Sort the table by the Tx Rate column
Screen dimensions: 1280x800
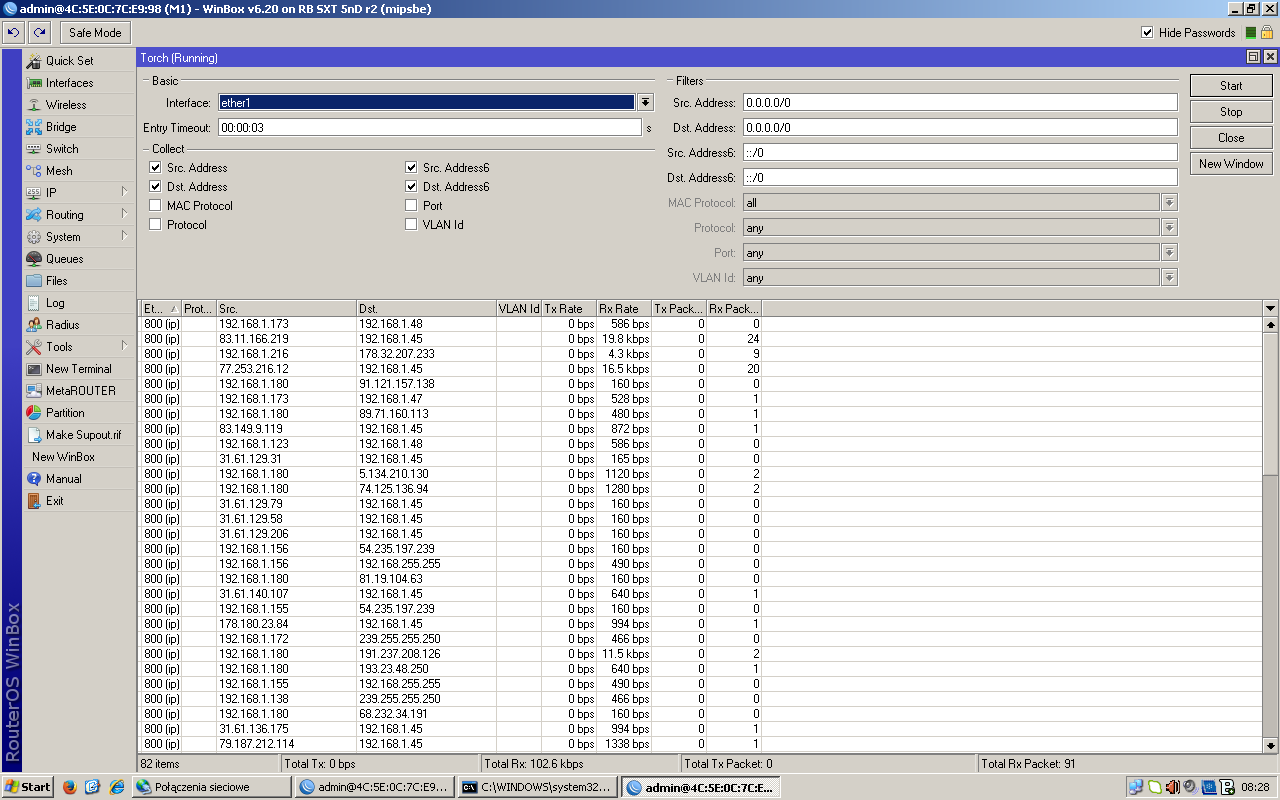(x=569, y=309)
